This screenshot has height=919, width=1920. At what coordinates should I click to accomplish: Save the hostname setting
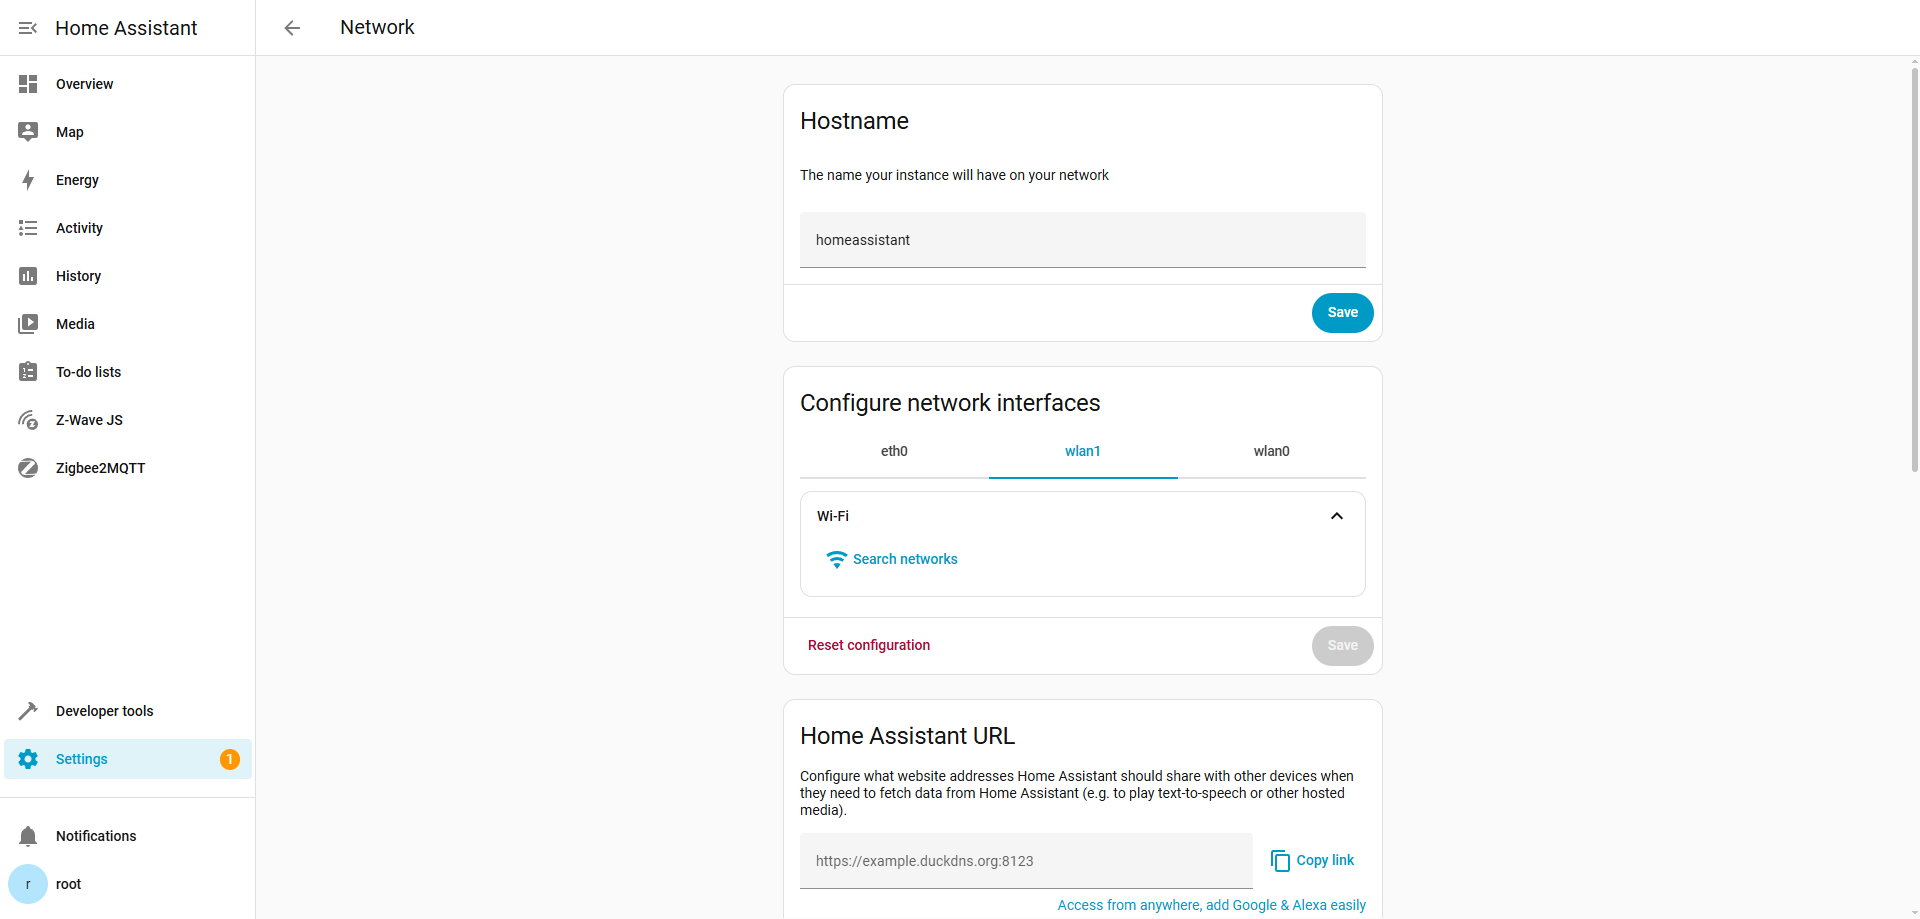[x=1342, y=313]
